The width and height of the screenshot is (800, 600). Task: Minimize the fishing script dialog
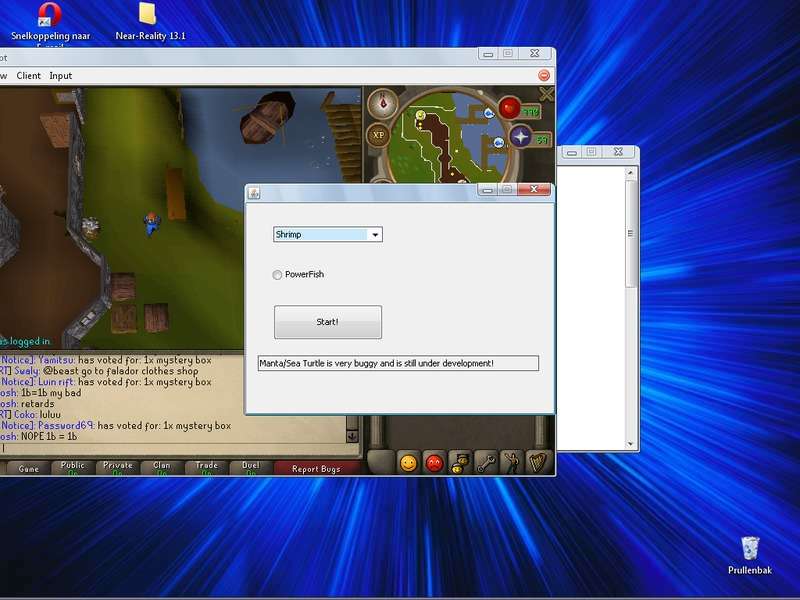click(487, 190)
